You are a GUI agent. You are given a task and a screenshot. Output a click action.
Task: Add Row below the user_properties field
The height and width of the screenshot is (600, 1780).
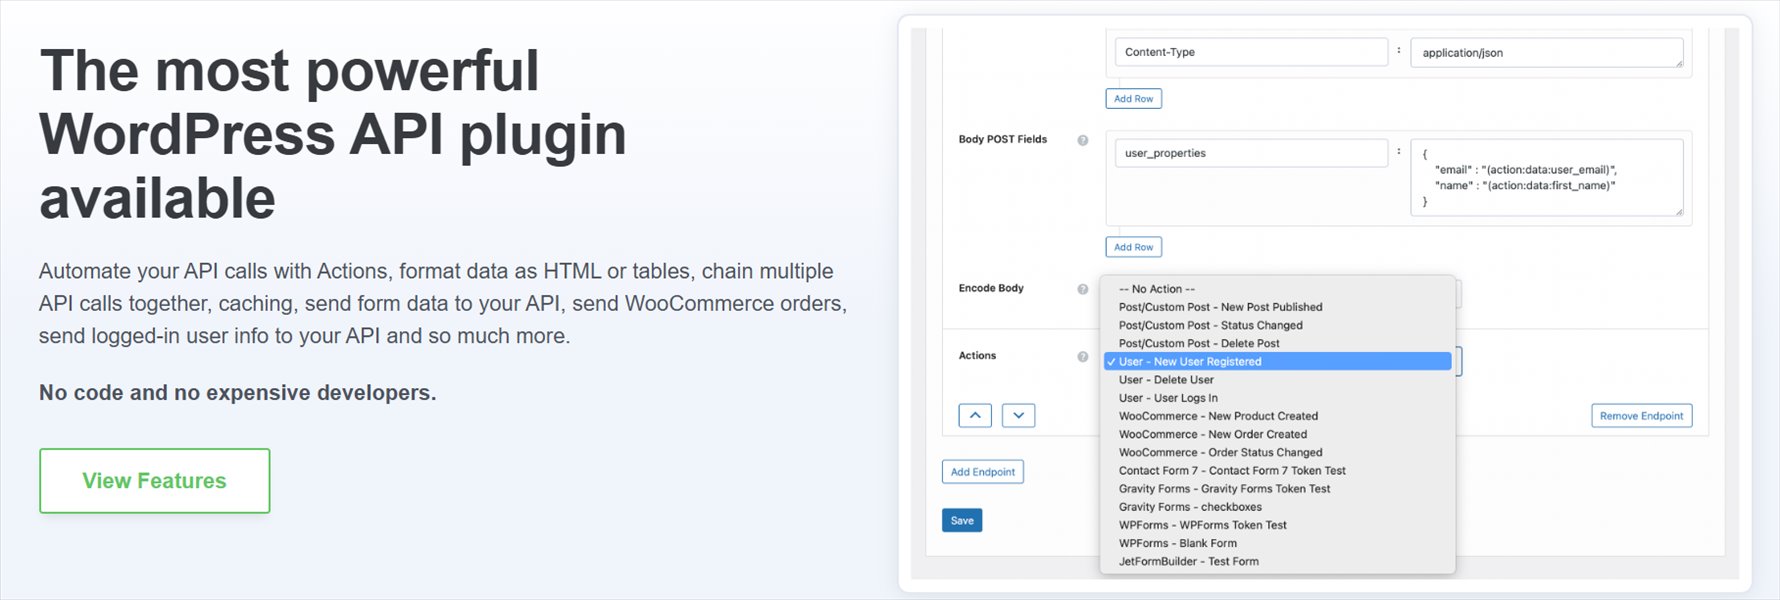pyautogui.click(x=1133, y=247)
